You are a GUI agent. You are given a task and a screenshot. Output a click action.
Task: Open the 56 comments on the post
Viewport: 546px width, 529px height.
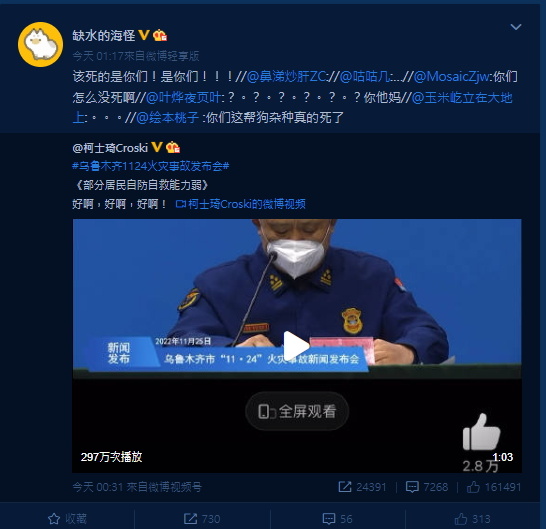(337, 519)
